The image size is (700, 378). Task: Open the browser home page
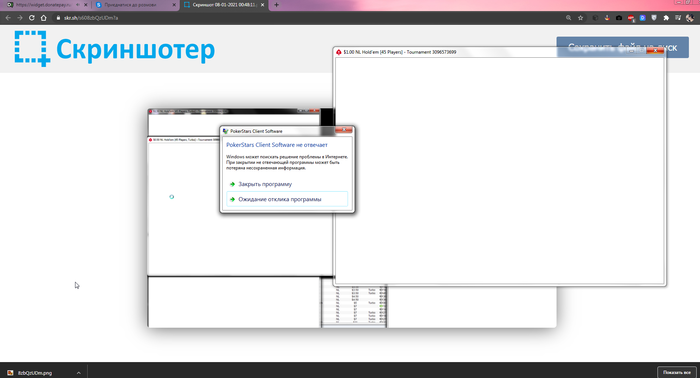(x=43, y=18)
